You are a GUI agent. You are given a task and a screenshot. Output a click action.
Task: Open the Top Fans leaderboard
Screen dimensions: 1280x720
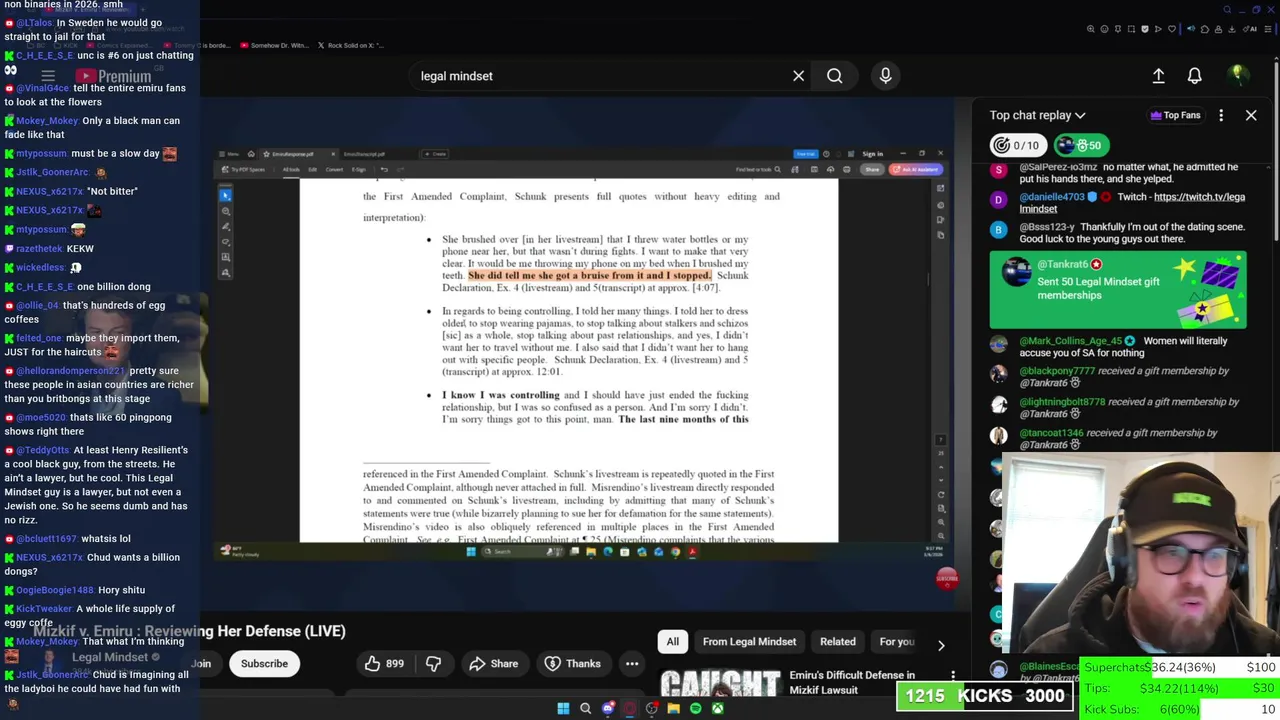click(x=1175, y=115)
